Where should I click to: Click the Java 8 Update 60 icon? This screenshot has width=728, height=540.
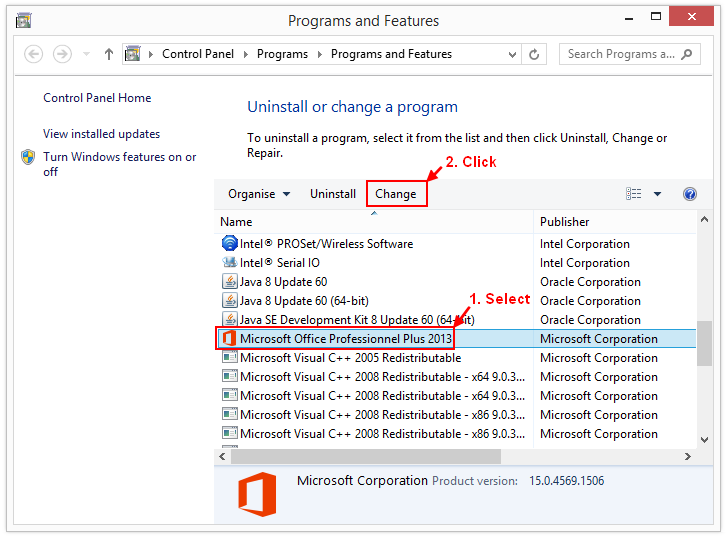tap(229, 282)
